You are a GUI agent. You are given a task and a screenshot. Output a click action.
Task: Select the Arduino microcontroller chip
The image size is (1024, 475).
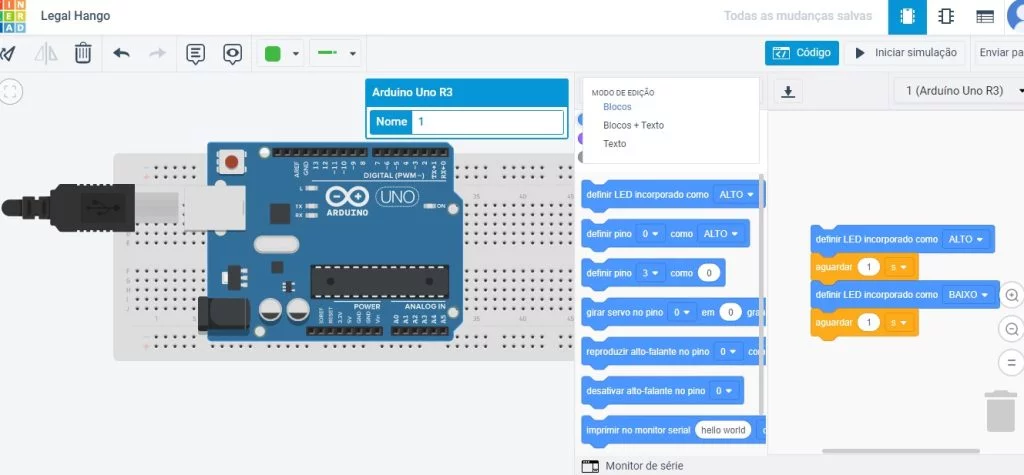tap(379, 281)
